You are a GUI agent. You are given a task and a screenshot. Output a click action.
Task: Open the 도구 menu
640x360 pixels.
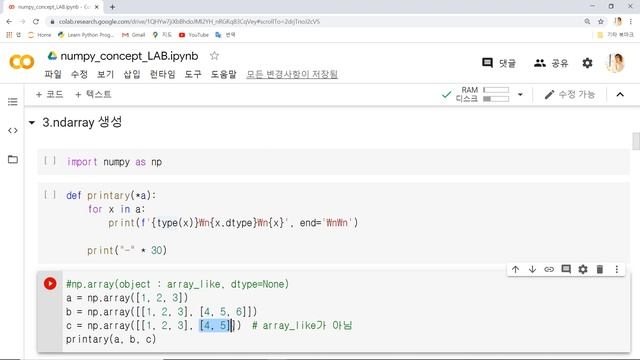[193, 74]
